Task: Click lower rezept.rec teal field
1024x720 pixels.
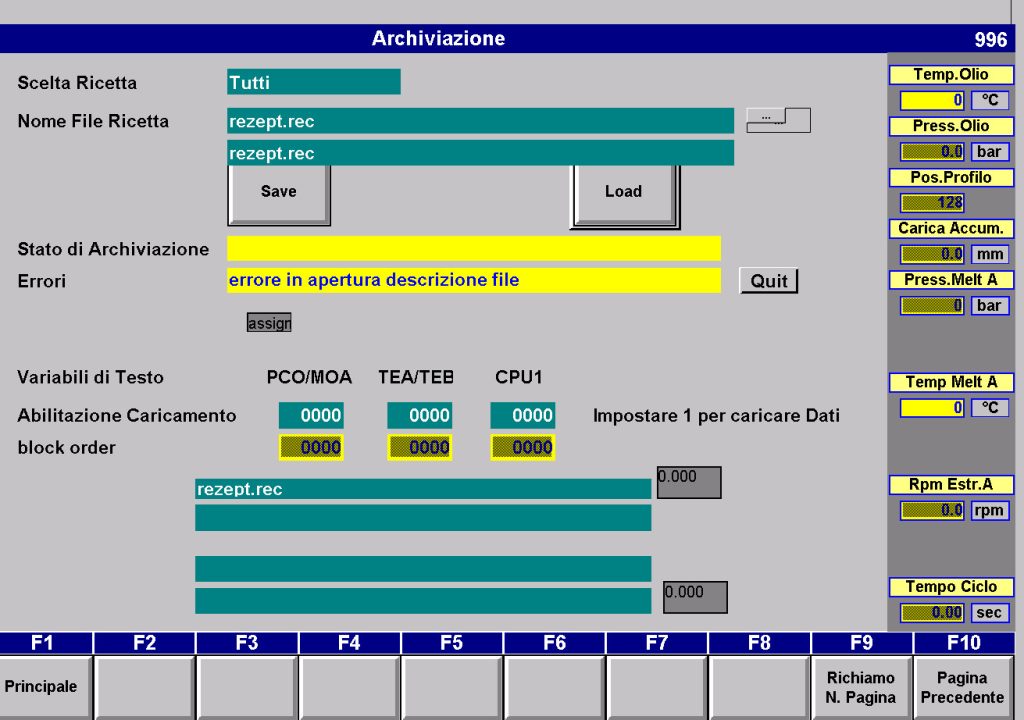Action: click(x=423, y=489)
